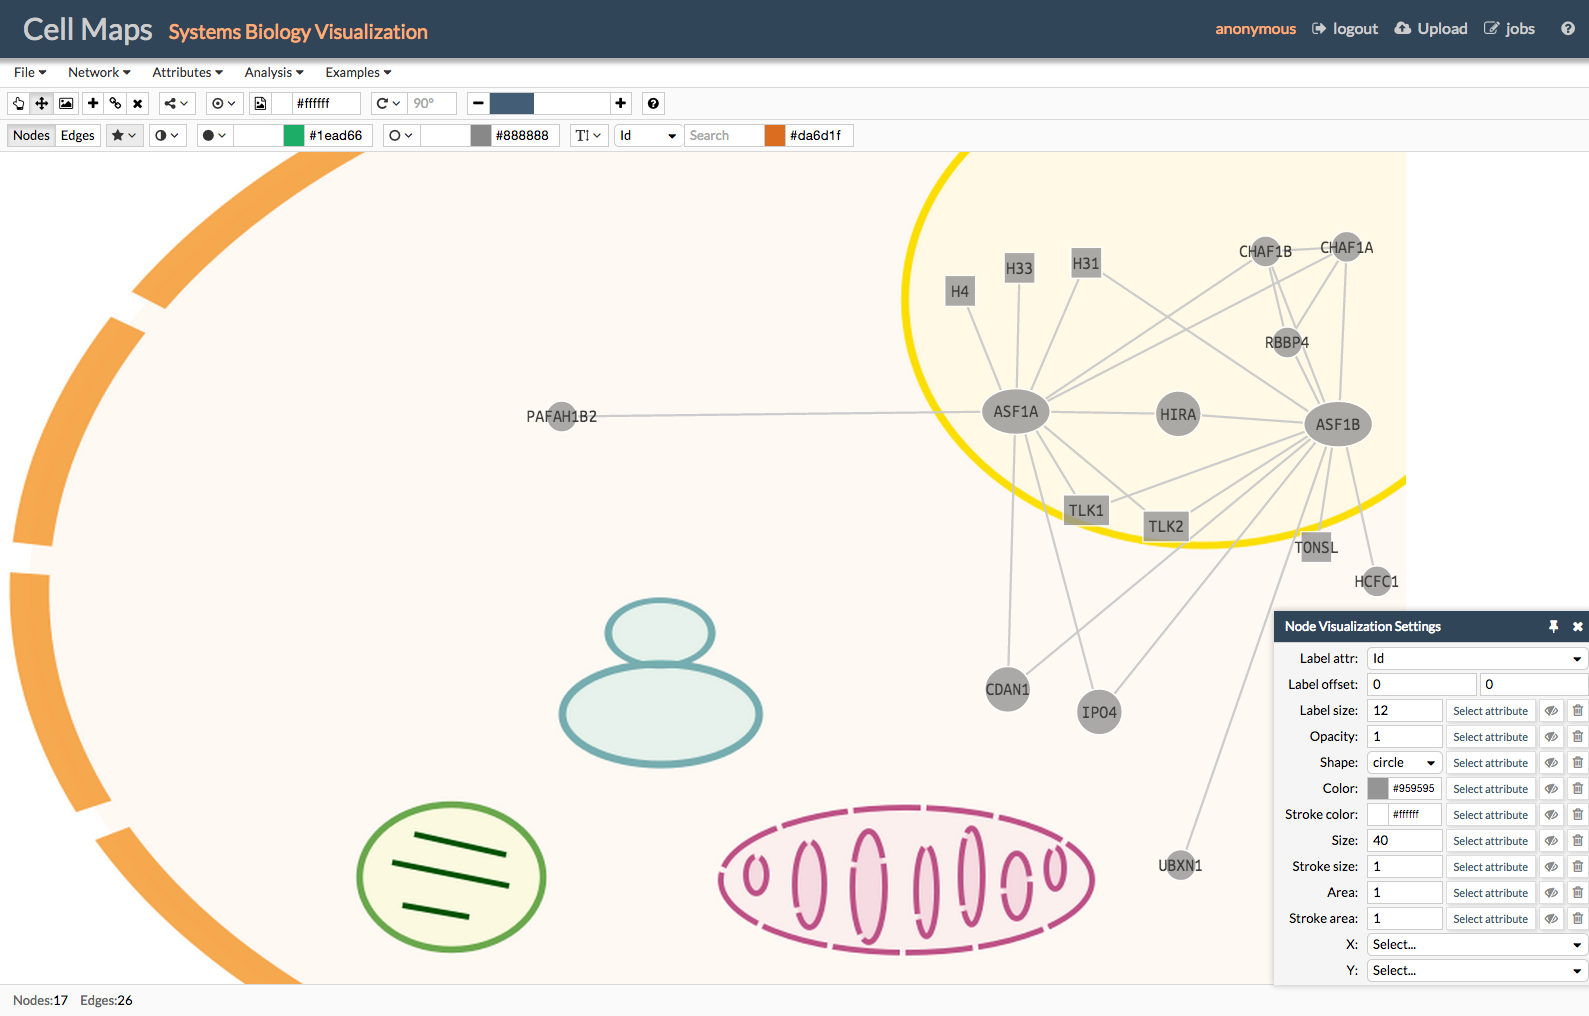Click trash icon for Color row
The height and width of the screenshot is (1016, 1589).
coord(1577,789)
